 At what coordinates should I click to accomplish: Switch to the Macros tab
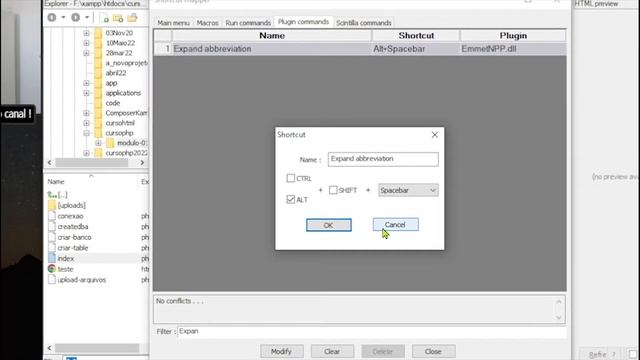207,23
